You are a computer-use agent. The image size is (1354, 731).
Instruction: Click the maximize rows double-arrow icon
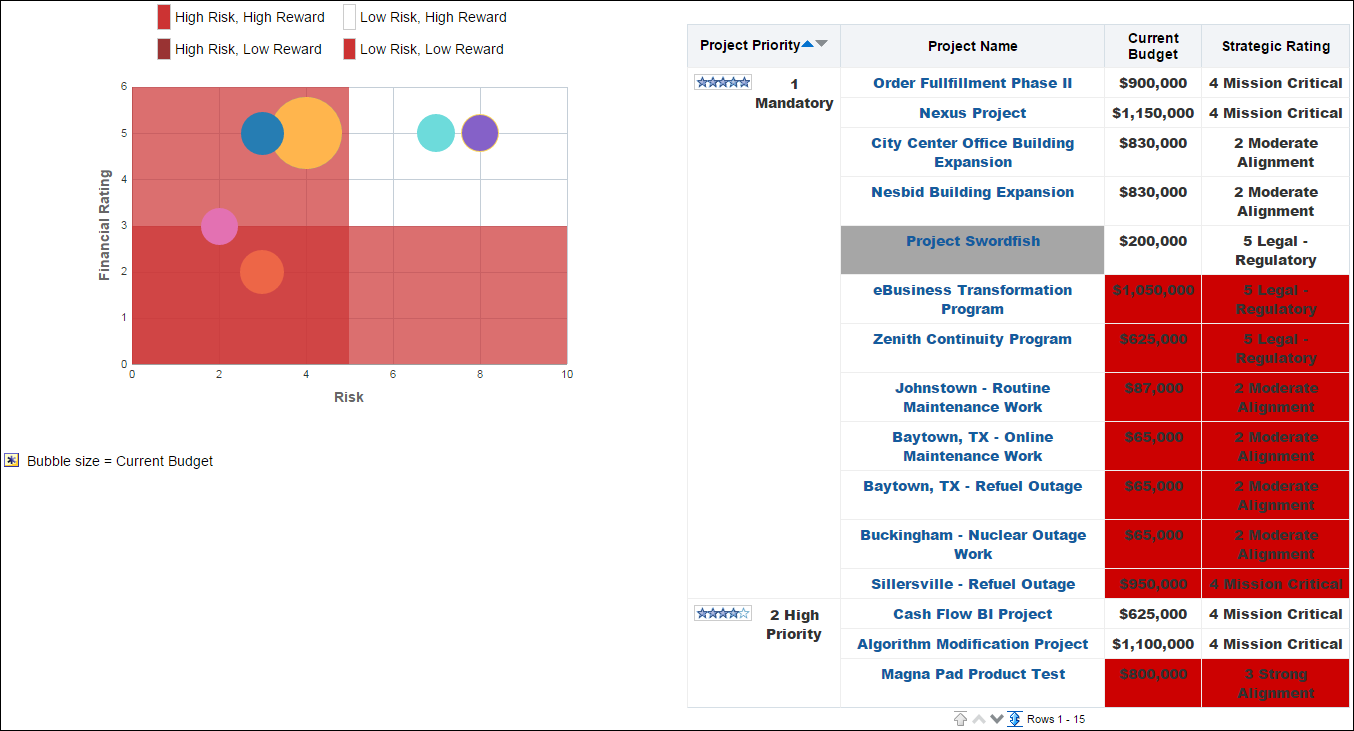click(x=1015, y=718)
